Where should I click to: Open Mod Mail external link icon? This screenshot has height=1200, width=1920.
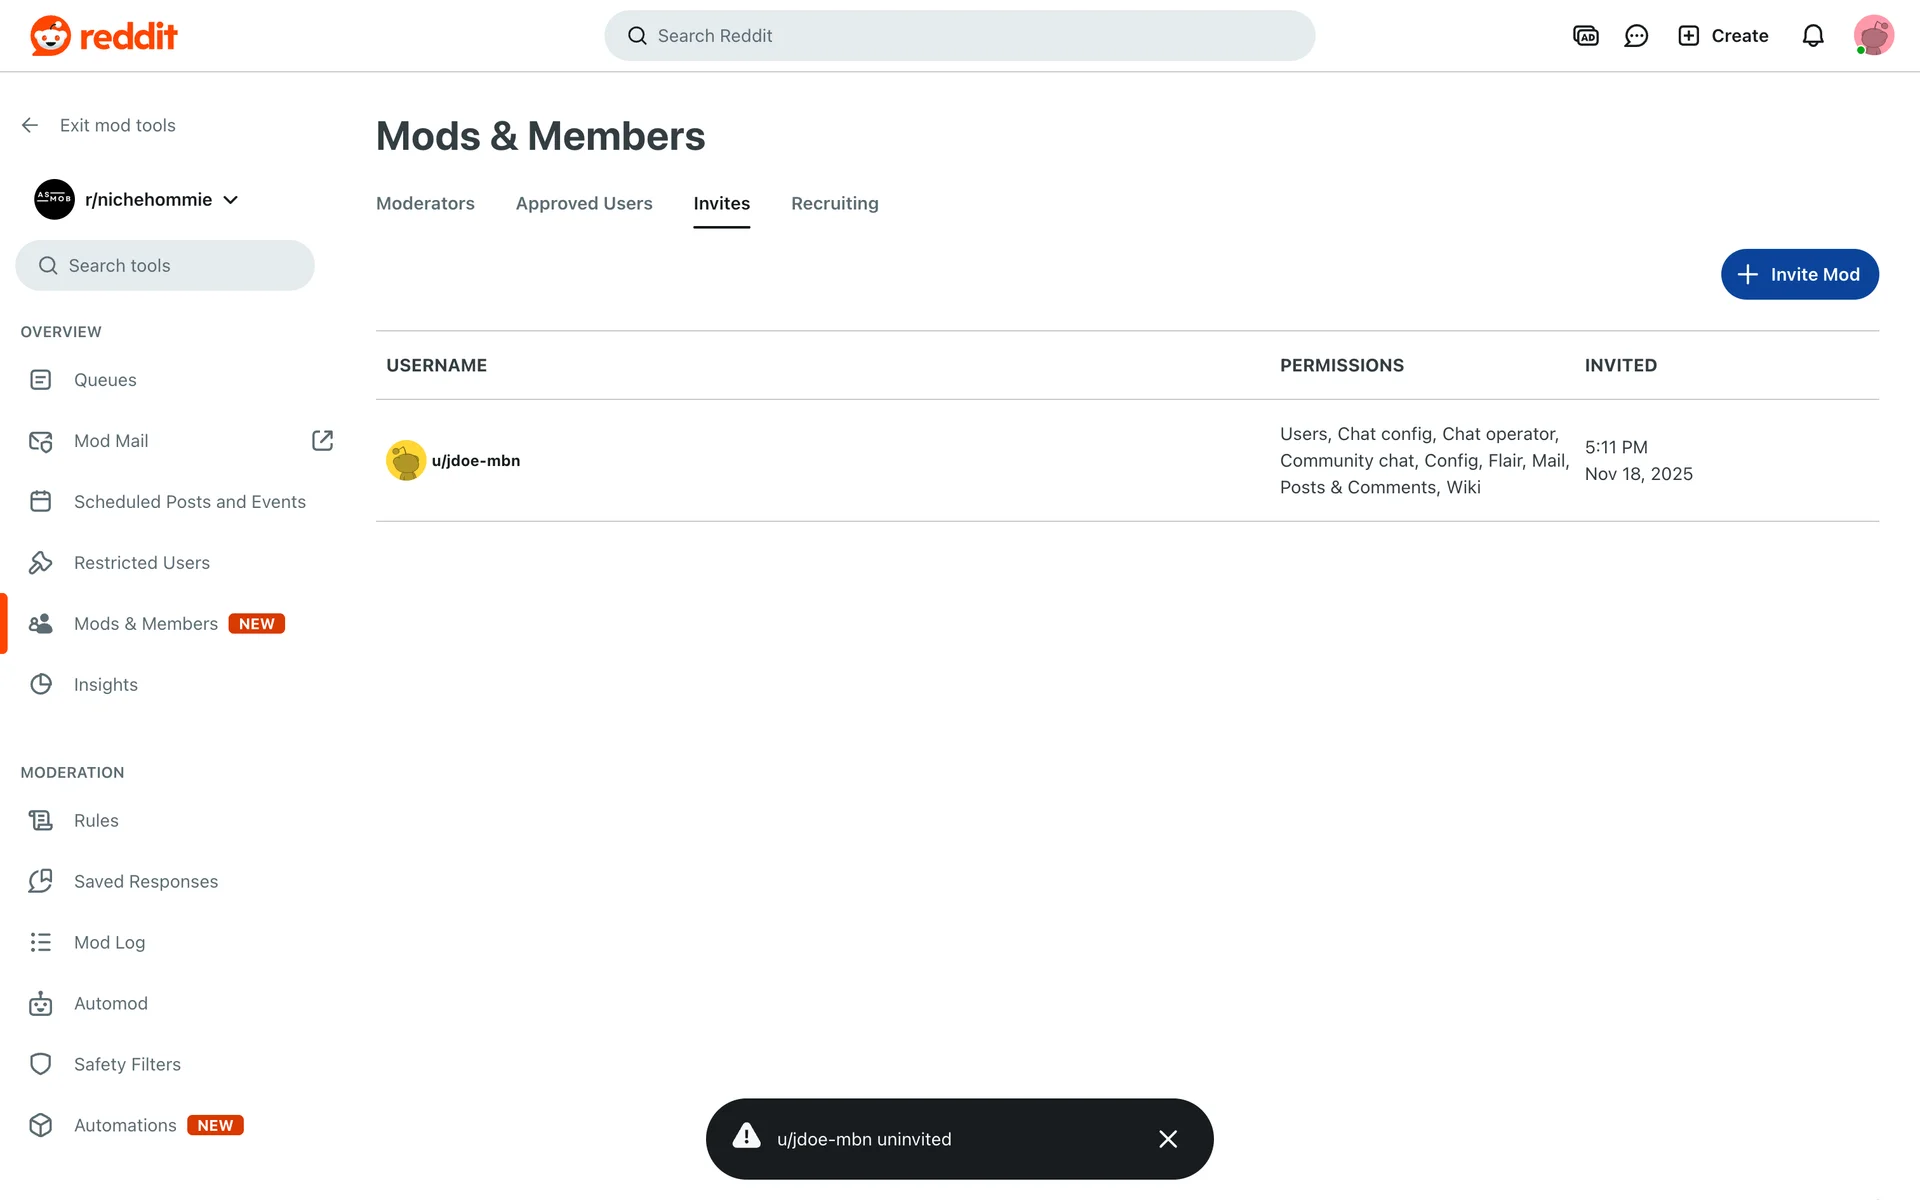[322, 441]
